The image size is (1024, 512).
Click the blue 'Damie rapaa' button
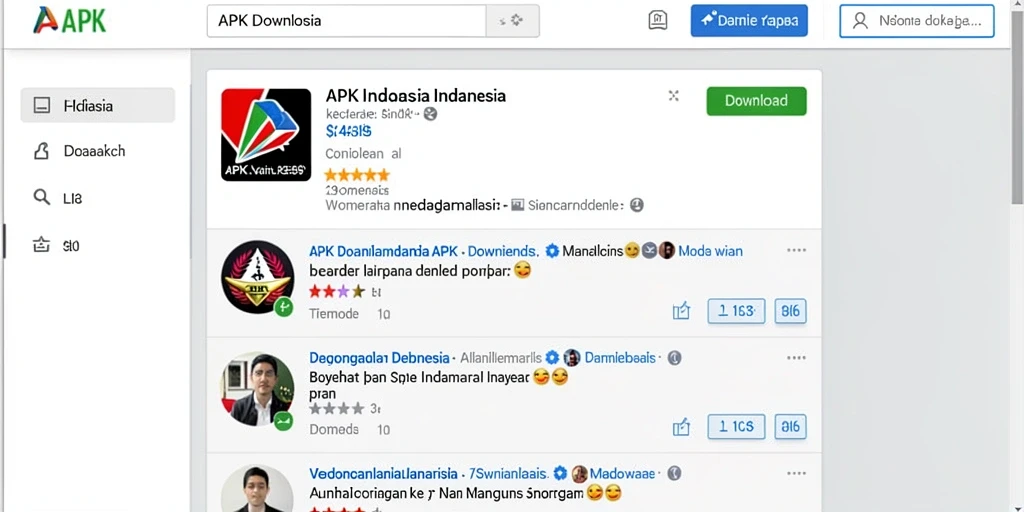click(749, 21)
